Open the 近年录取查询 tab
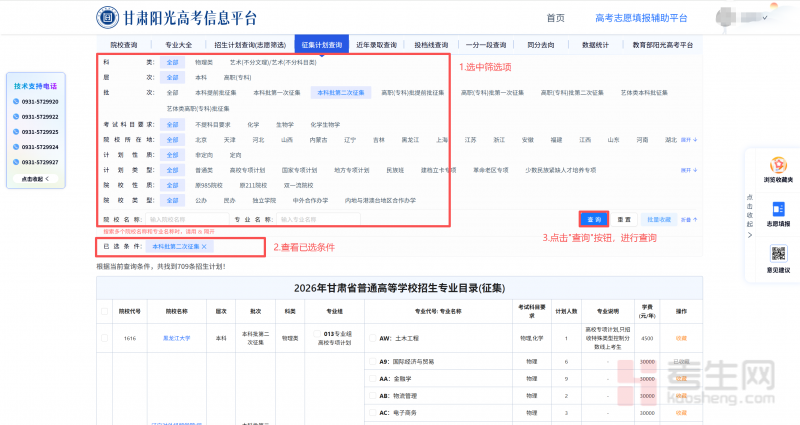Image resolution: width=800 pixels, height=425 pixels. pyautogui.click(x=377, y=45)
